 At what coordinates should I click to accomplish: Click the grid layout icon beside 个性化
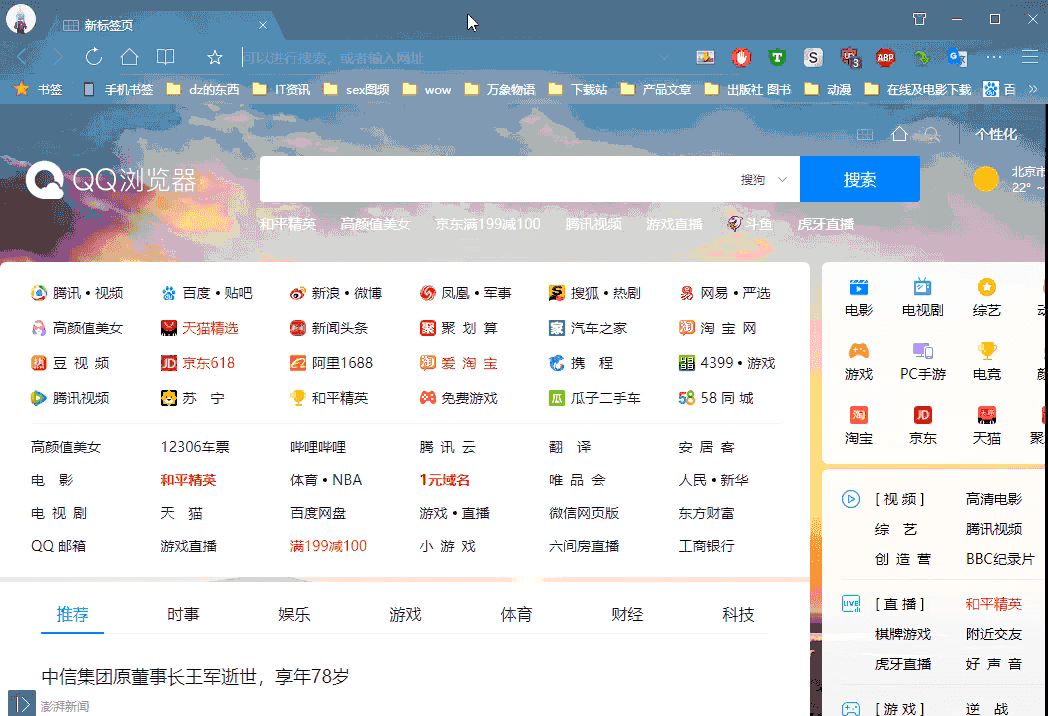(865, 134)
